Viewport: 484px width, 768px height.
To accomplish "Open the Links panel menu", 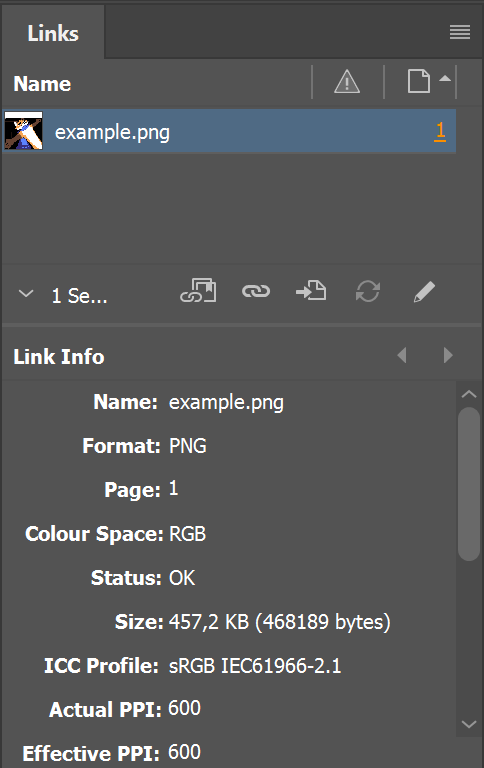I will pos(460,32).
